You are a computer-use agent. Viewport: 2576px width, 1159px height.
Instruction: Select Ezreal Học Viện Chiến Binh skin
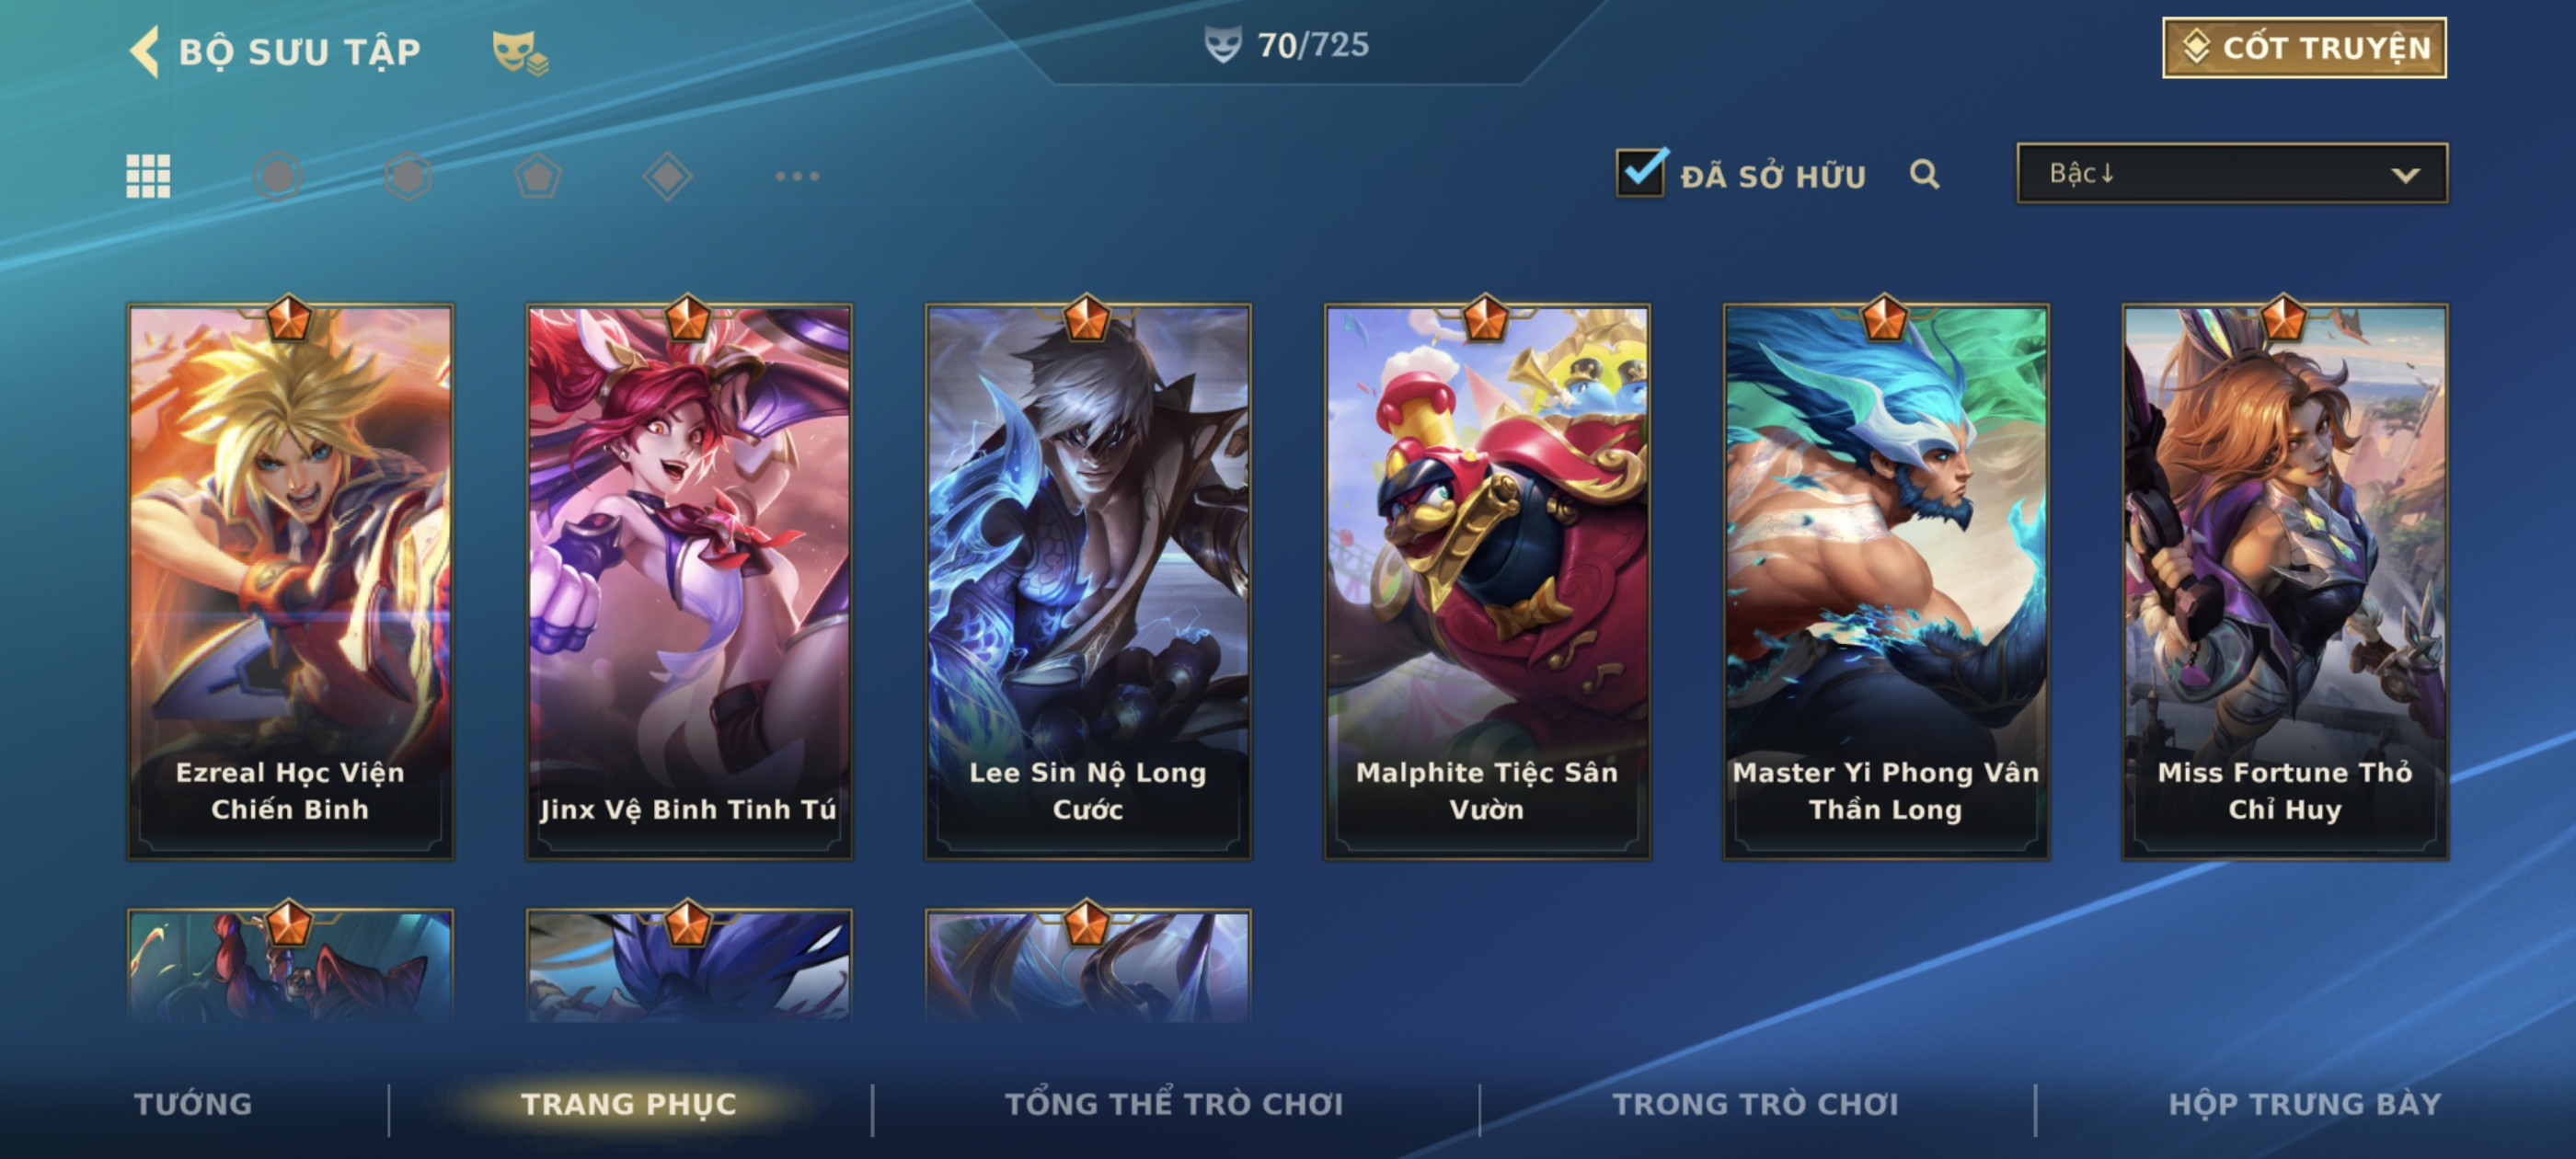290,580
